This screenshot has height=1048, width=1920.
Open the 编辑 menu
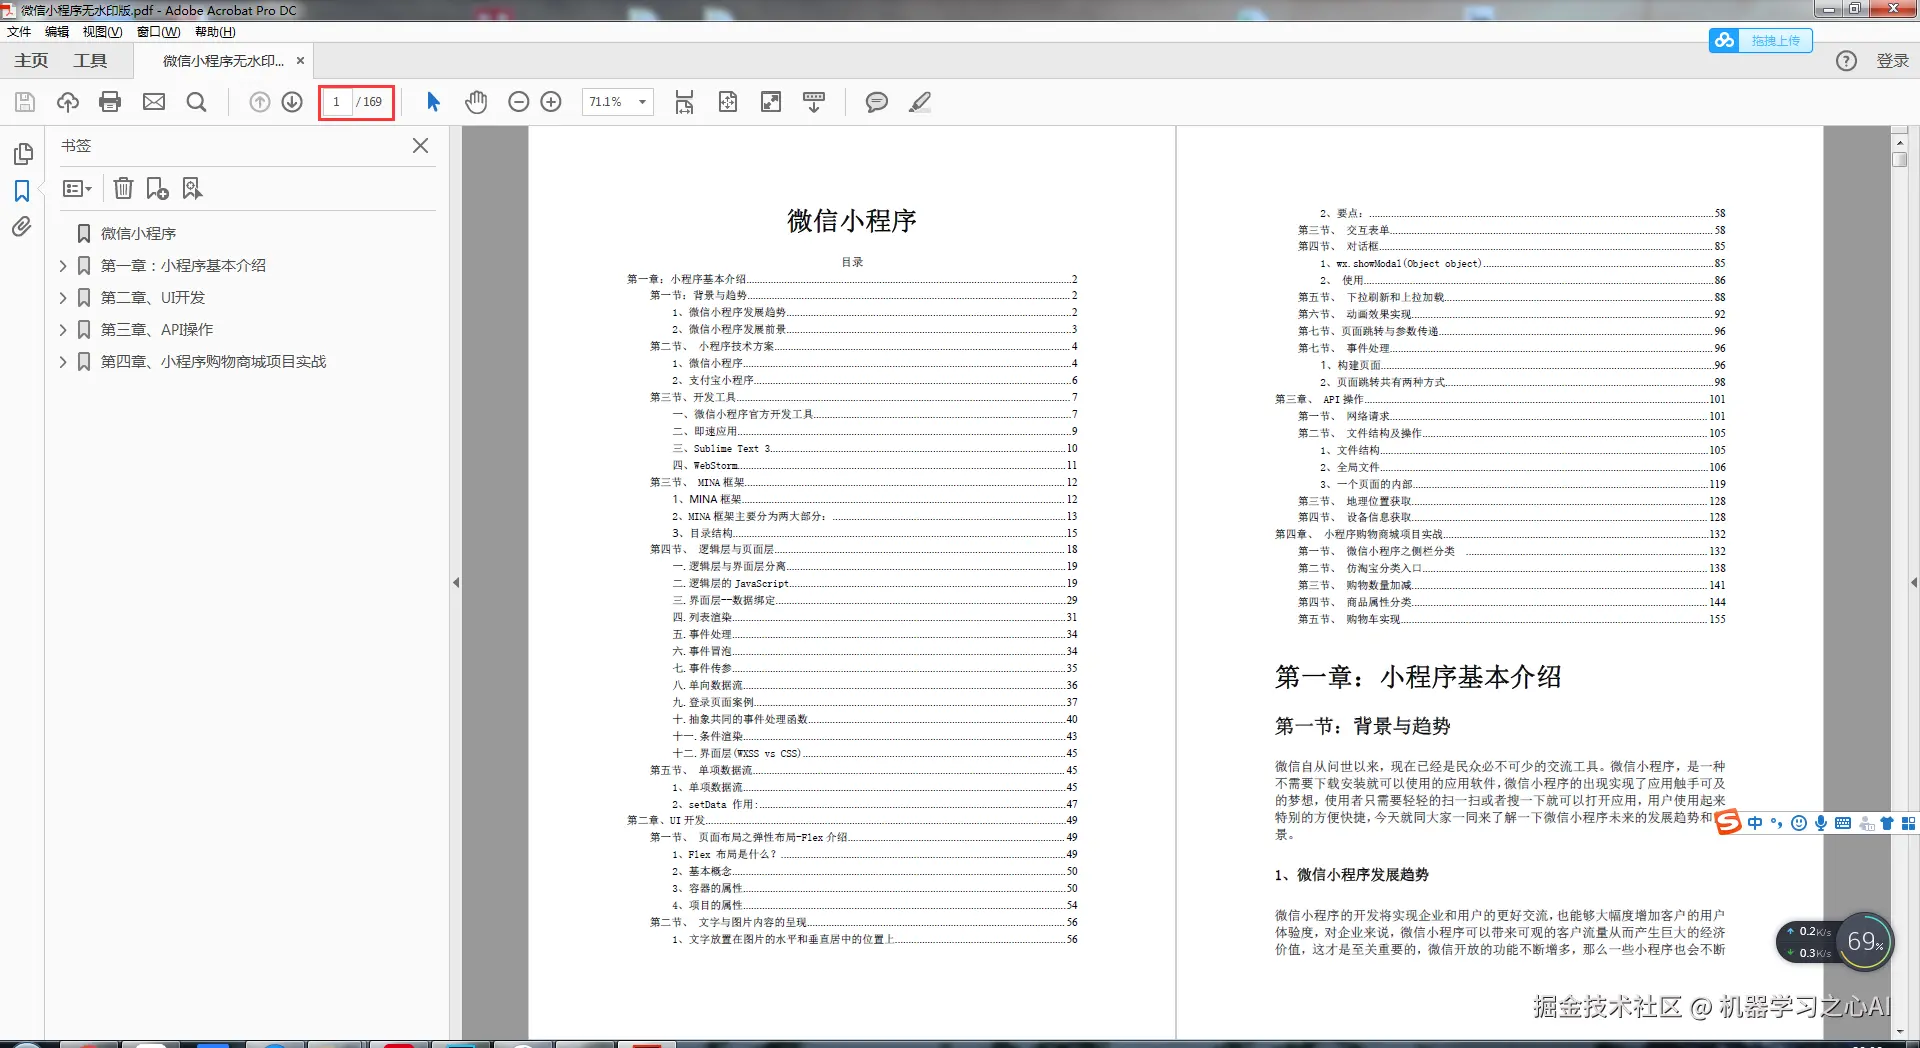pyautogui.click(x=57, y=32)
